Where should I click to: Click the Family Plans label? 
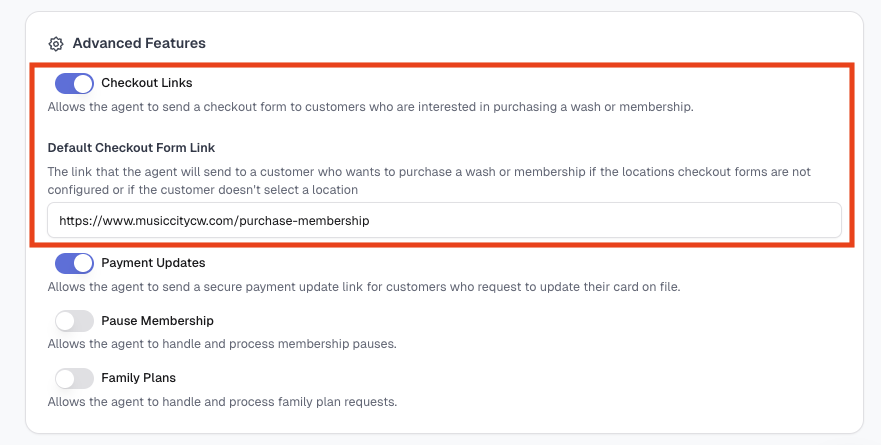pyautogui.click(x=138, y=378)
